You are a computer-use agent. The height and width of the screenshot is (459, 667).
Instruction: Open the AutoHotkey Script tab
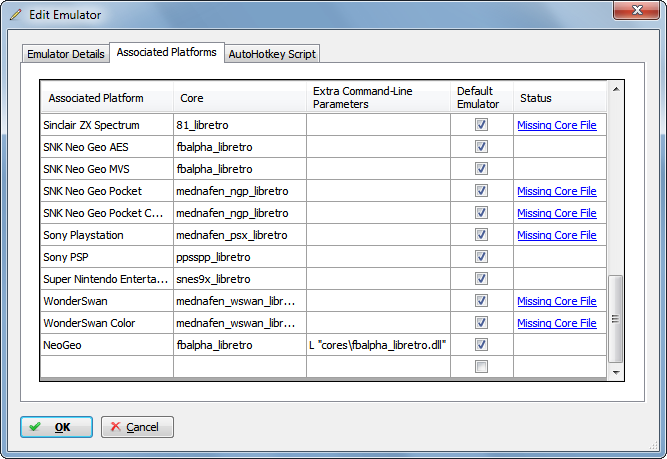pos(272,54)
